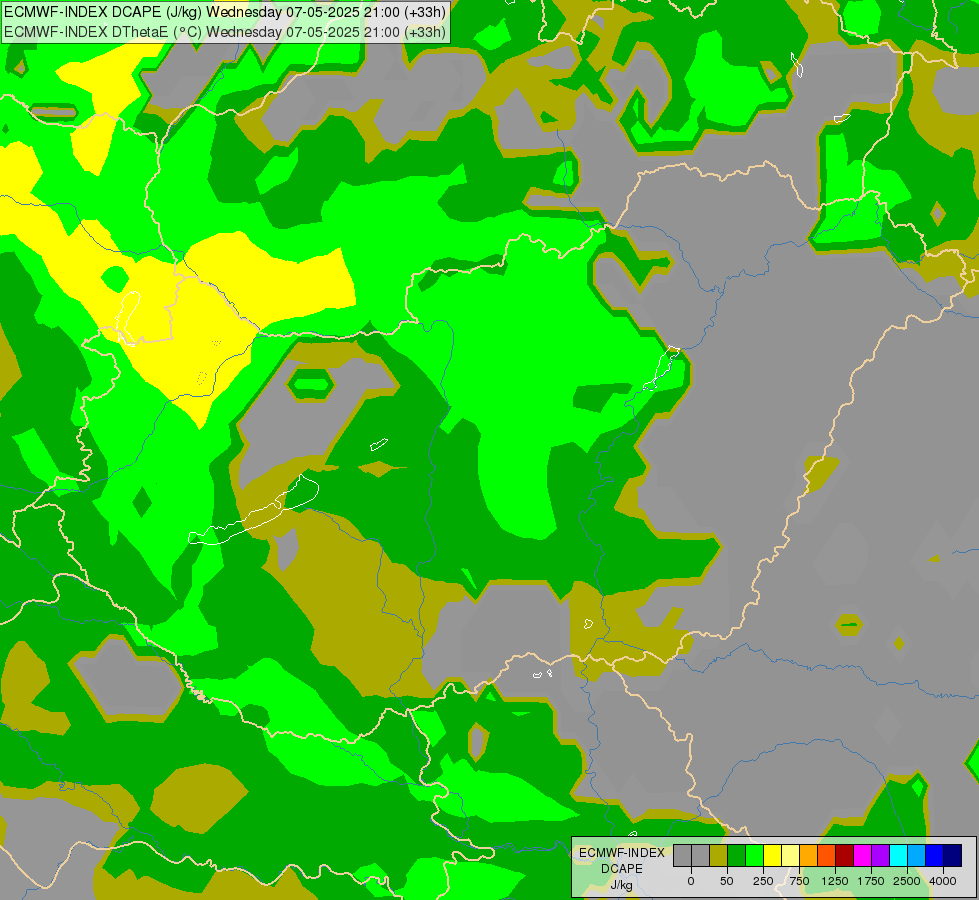Click the pure blue legend swatch
The height and width of the screenshot is (900, 979).
pos(935,856)
